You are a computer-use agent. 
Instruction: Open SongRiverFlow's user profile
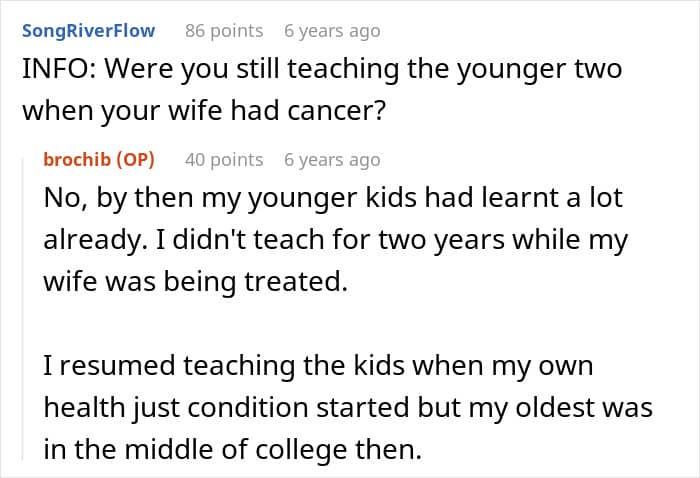coord(88,31)
